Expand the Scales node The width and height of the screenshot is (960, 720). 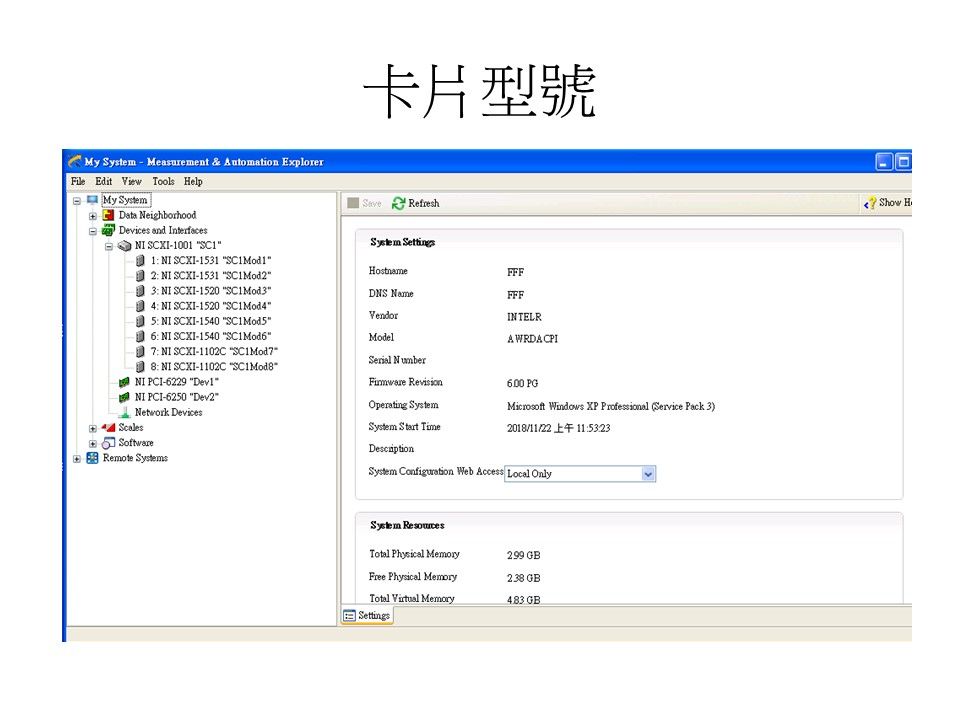pyautogui.click(x=92, y=429)
